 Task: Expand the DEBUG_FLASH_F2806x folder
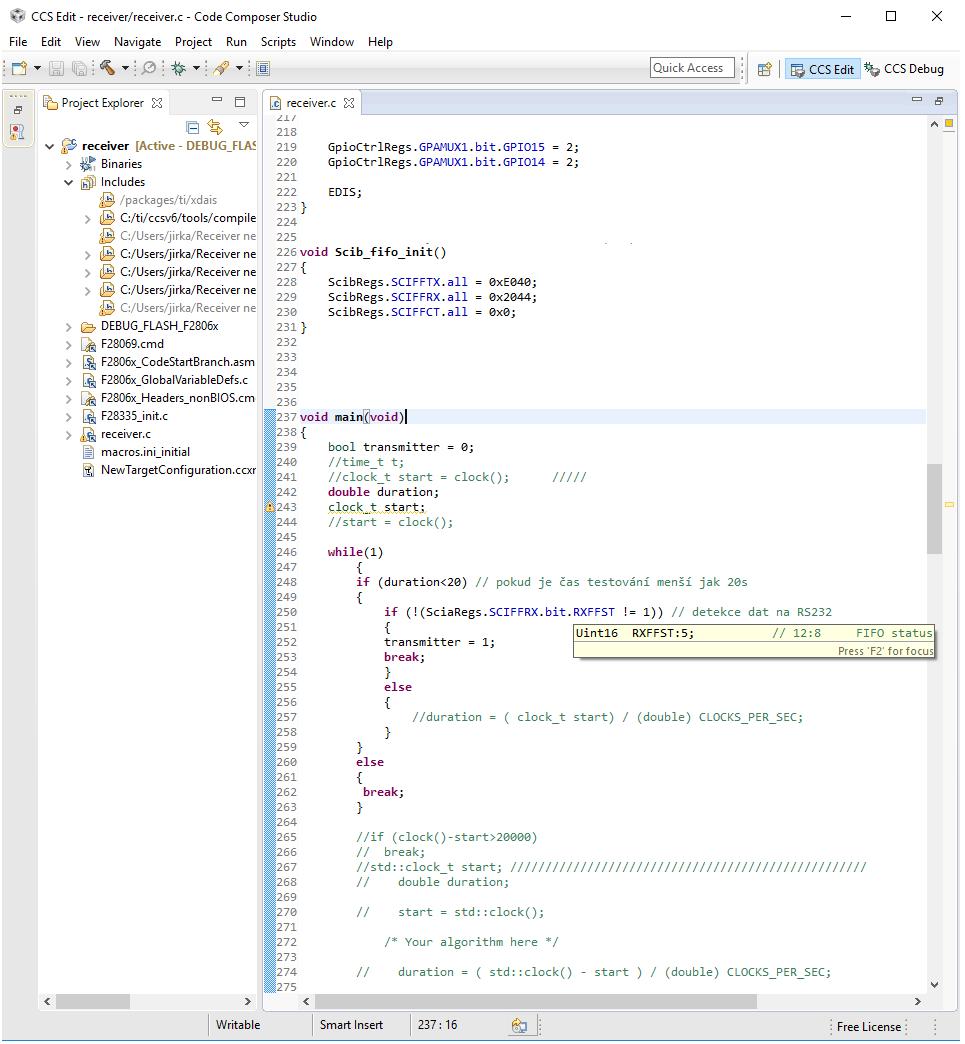click(68, 326)
